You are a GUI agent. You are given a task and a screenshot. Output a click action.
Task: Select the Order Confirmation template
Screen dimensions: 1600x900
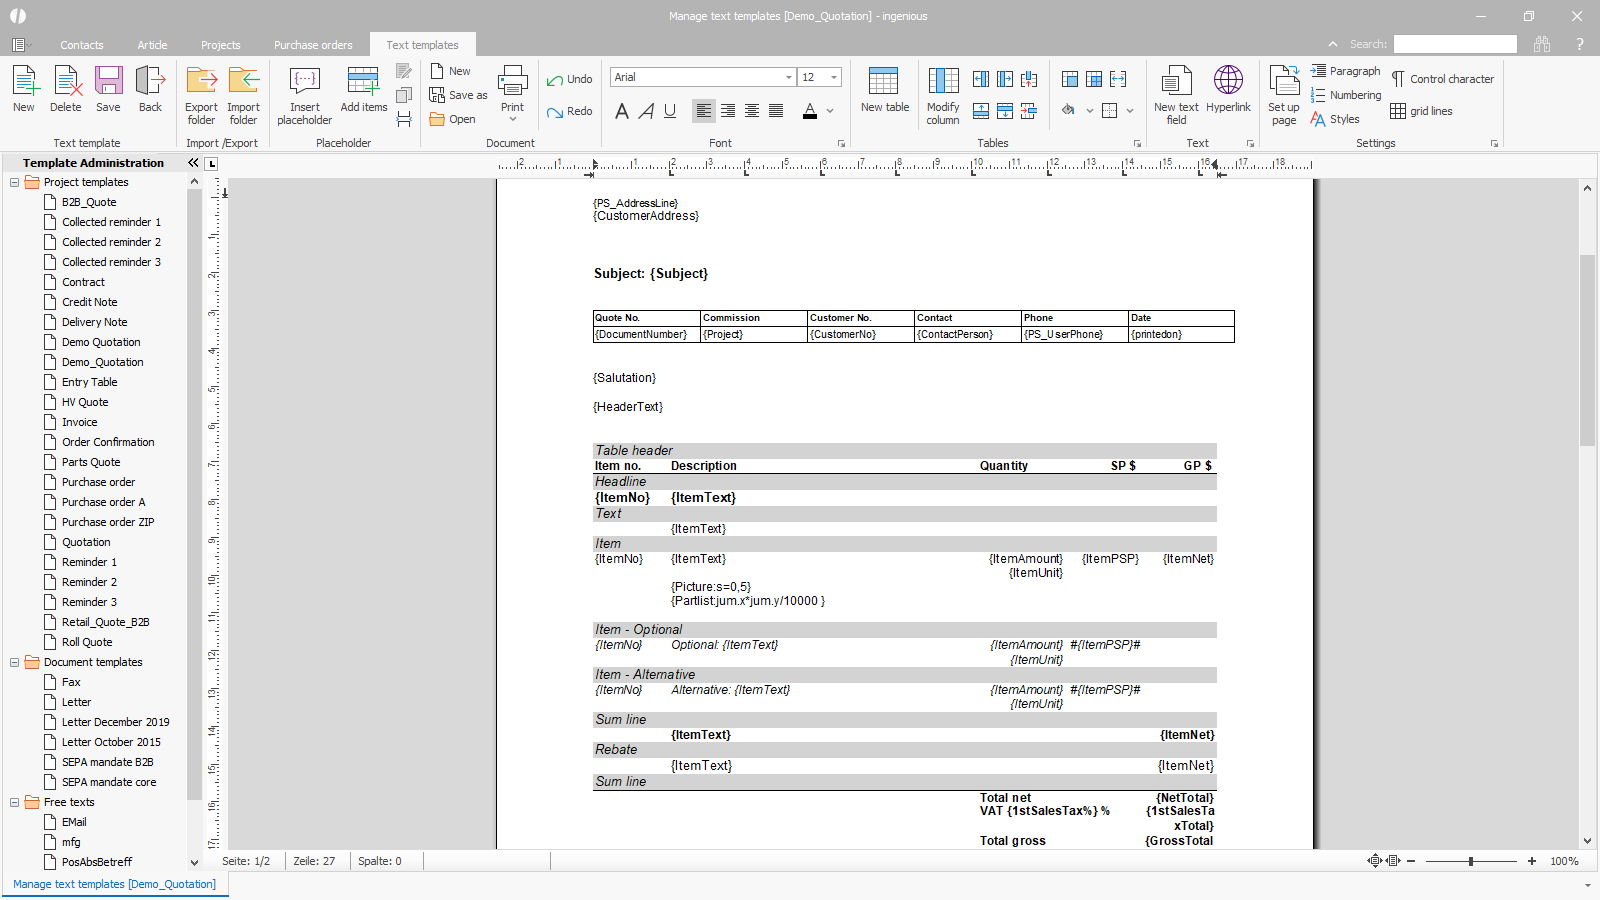pyautogui.click(x=108, y=442)
